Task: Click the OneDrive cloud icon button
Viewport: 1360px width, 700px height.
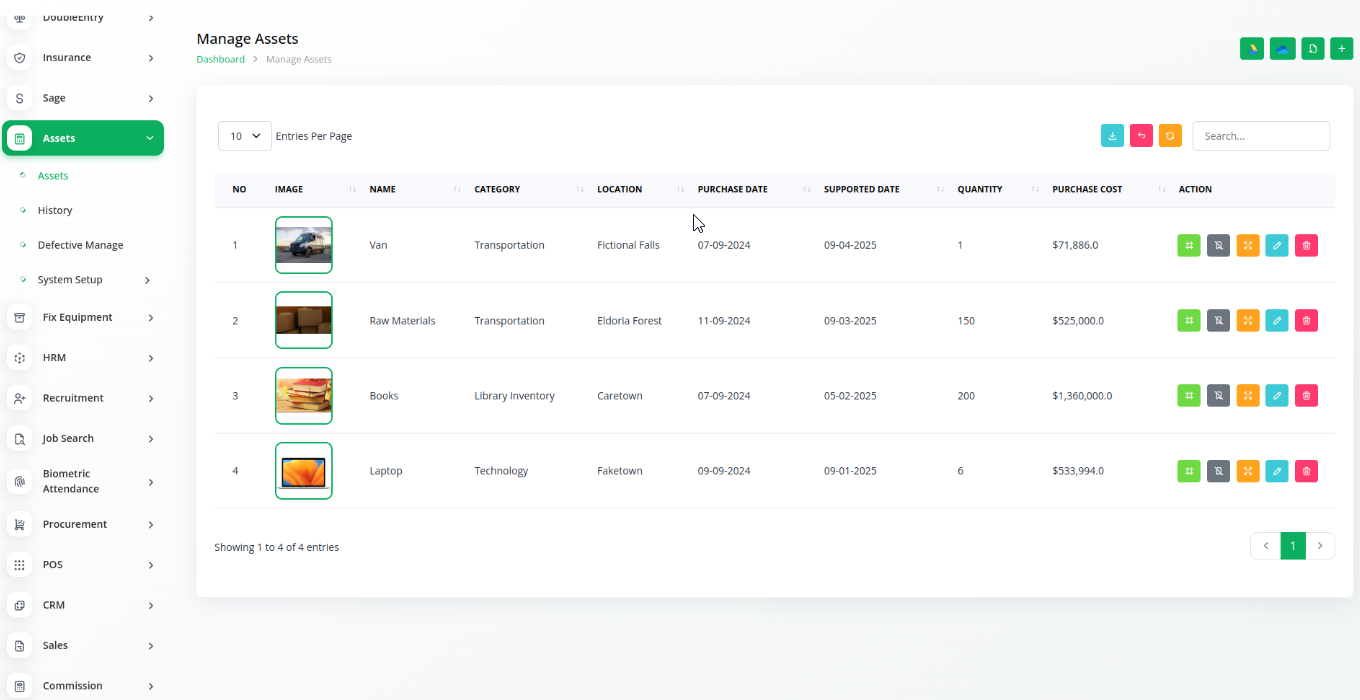Action: point(1282,48)
